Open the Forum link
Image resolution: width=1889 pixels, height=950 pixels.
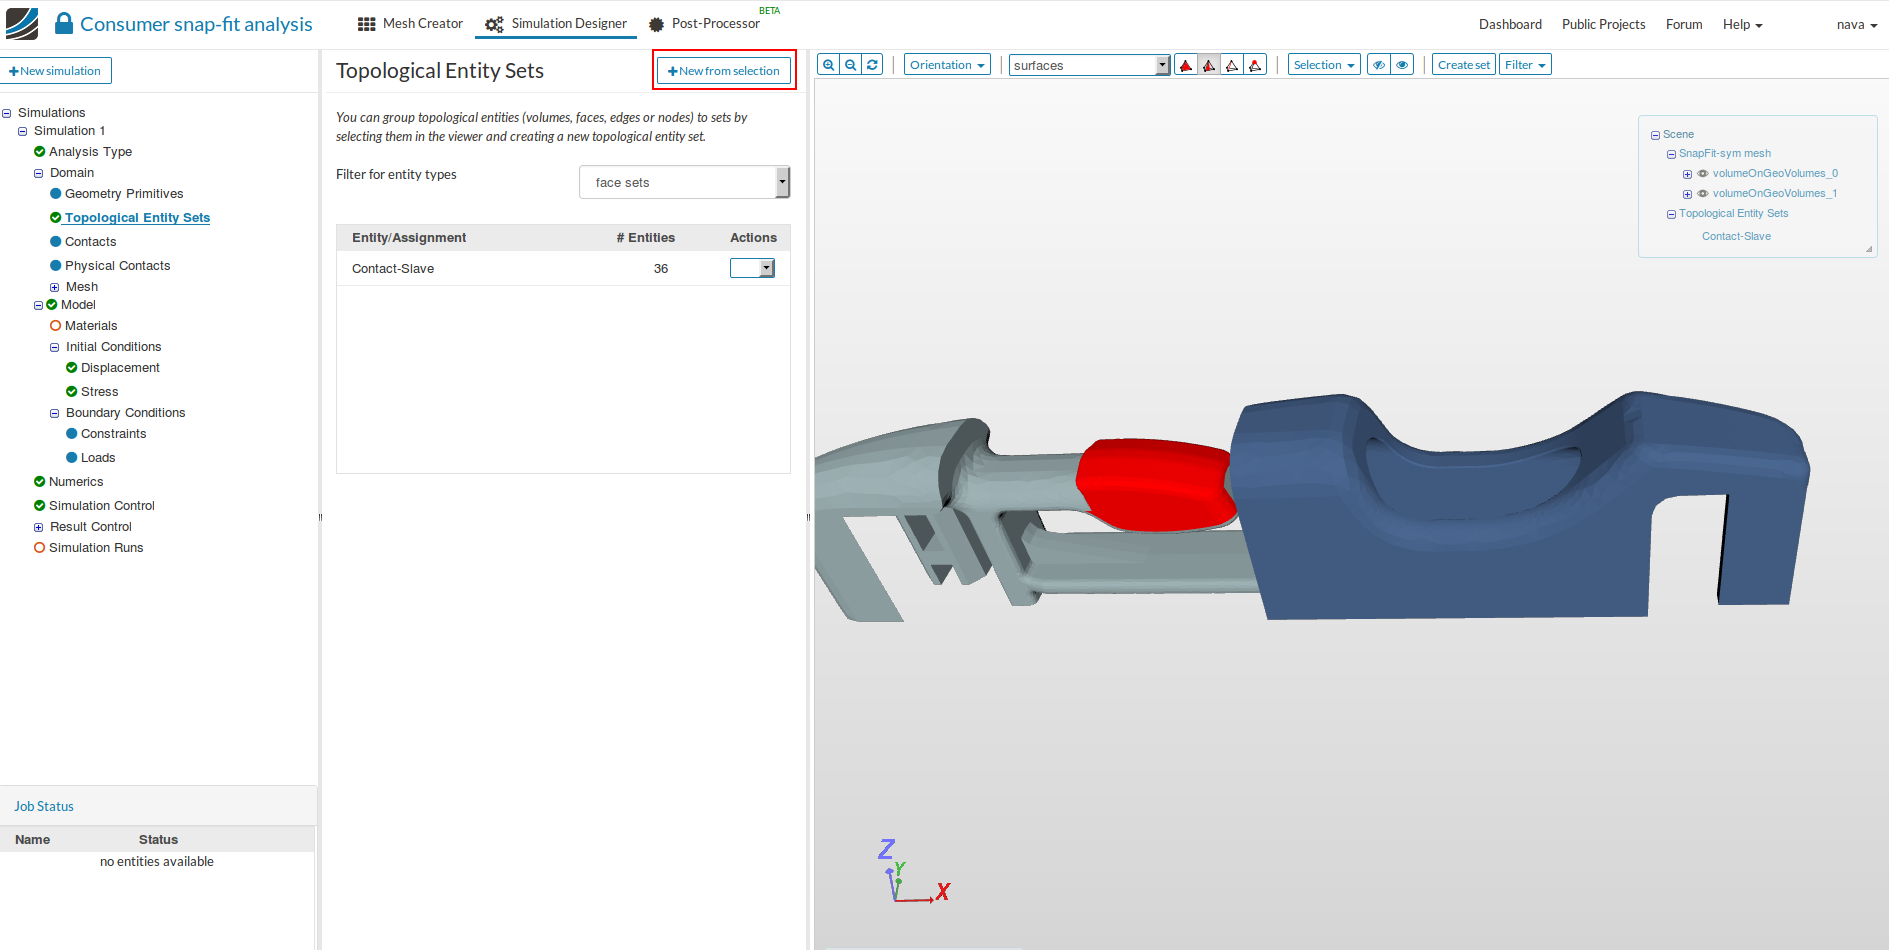(x=1684, y=24)
